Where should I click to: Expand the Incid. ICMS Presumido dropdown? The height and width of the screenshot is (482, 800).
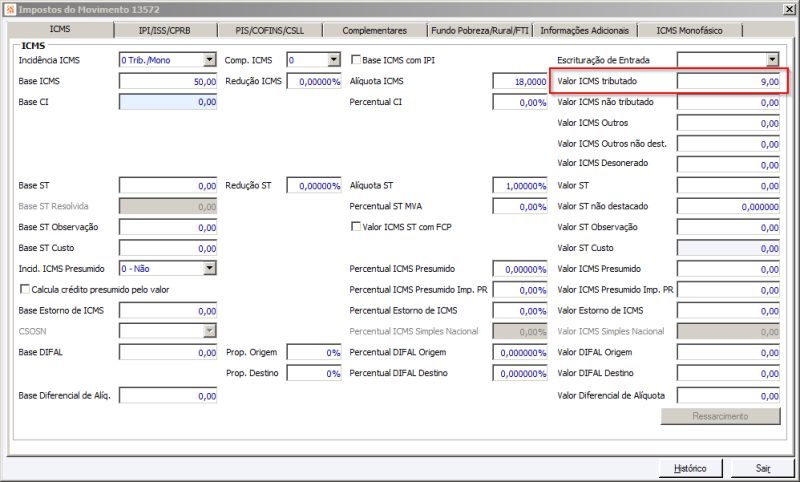tap(209, 268)
